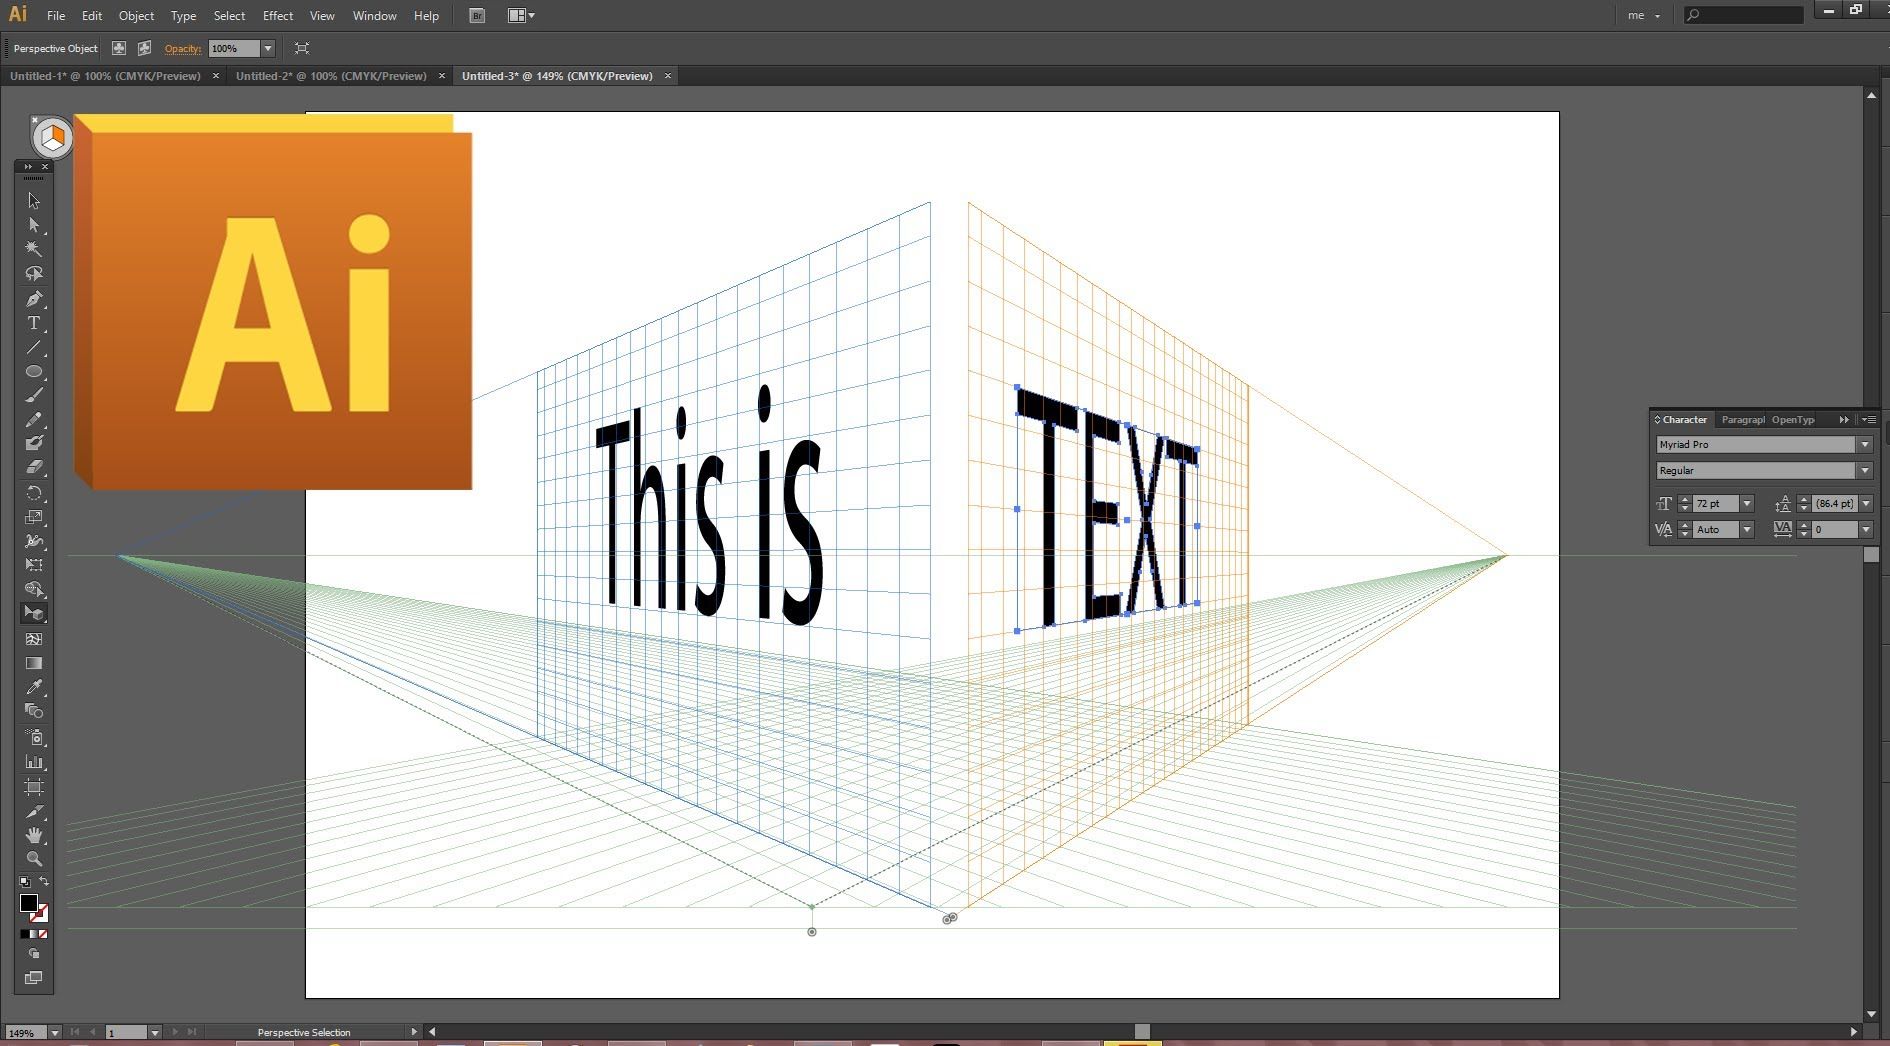Image resolution: width=1890 pixels, height=1046 pixels.
Task: Select the Rotate tool
Action: tap(34, 493)
